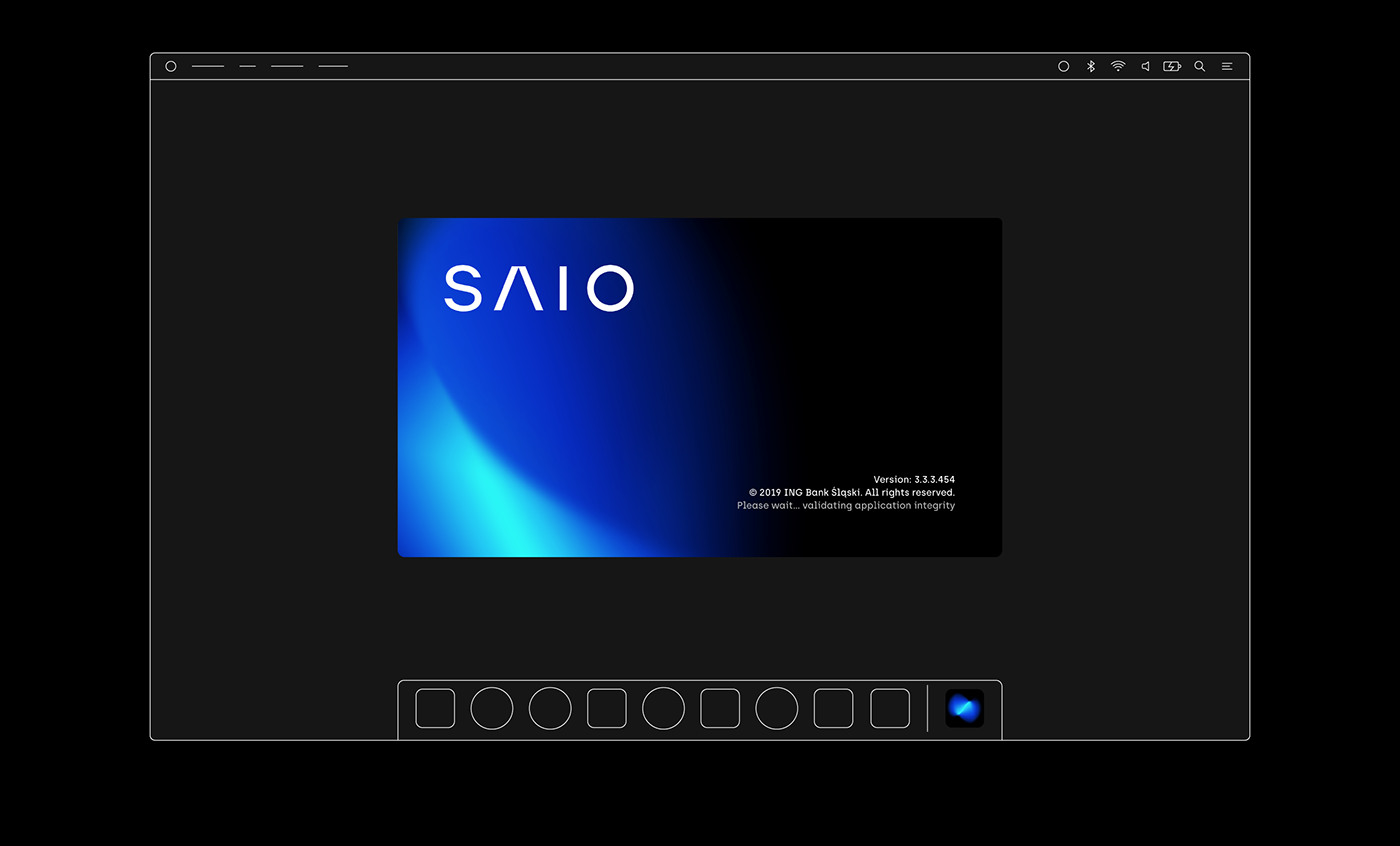Open the three-line menu icon at the menu bar's right end
This screenshot has height=846, width=1400.
tap(1227, 66)
